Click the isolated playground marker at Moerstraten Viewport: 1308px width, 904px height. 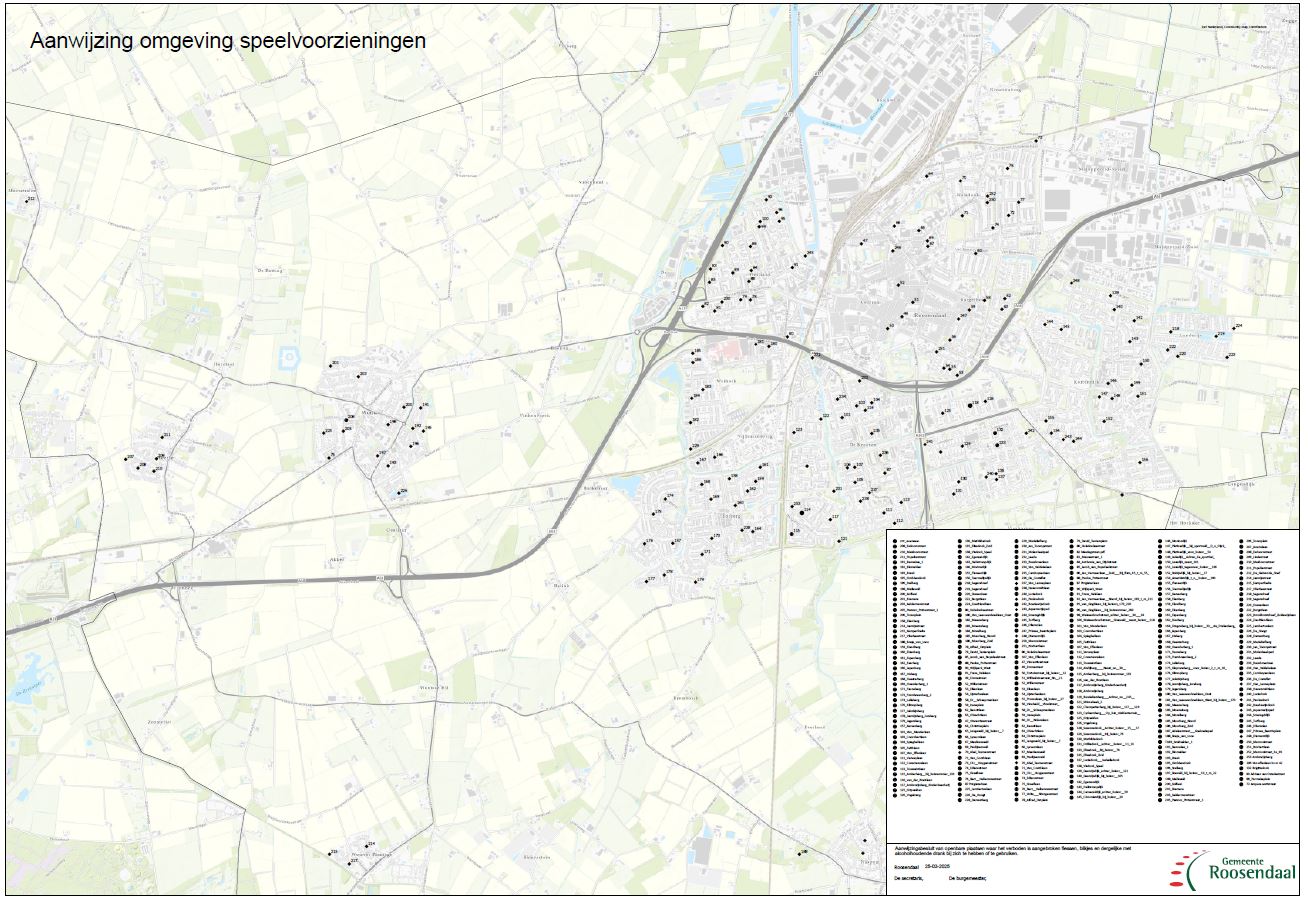pos(27,202)
